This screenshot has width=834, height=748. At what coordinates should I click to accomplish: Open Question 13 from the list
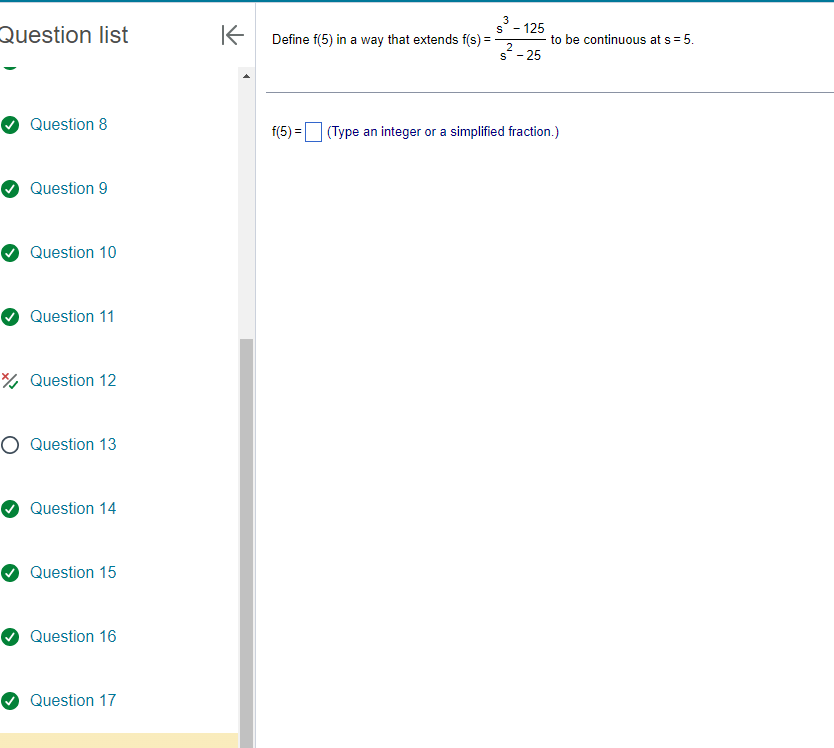[72, 444]
